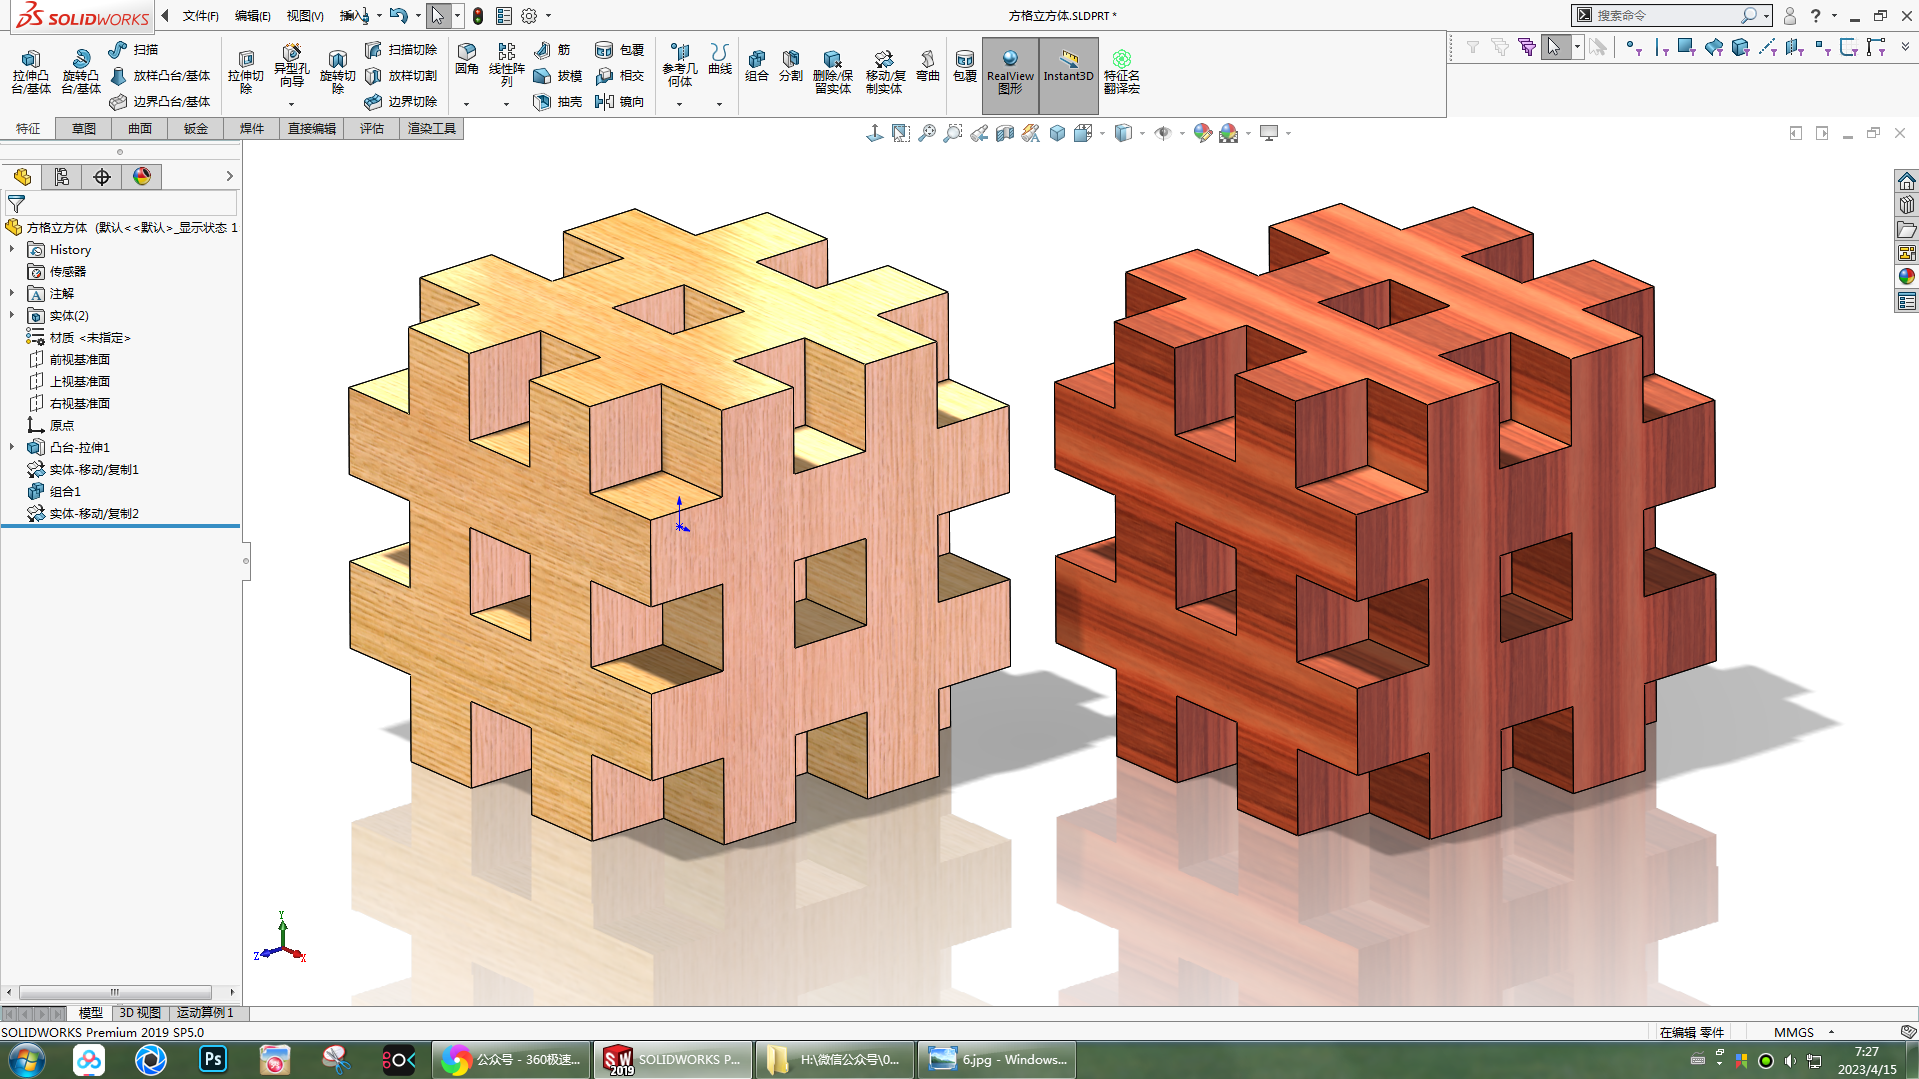Open Appearances color ball in task pane
Screen dimensions: 1919x1079
pyautogui.click(x=1906, y=277)
